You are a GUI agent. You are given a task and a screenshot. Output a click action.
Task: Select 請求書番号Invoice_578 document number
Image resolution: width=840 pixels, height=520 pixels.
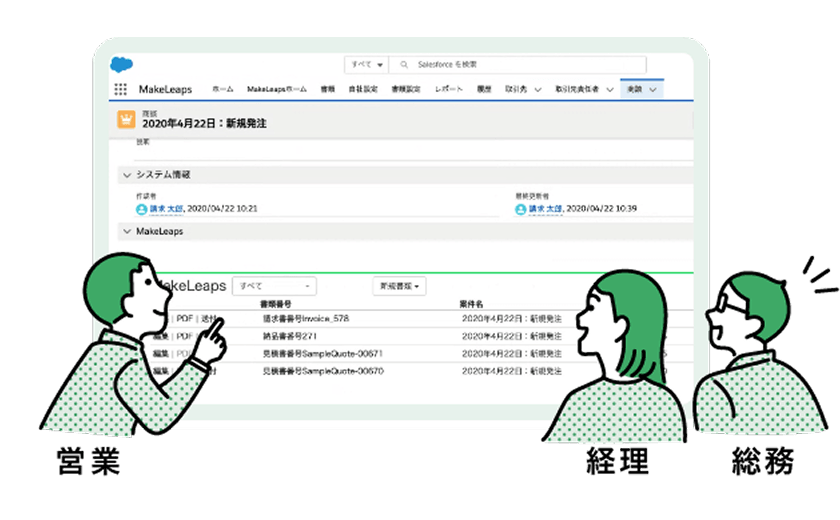tap(306, 319)
